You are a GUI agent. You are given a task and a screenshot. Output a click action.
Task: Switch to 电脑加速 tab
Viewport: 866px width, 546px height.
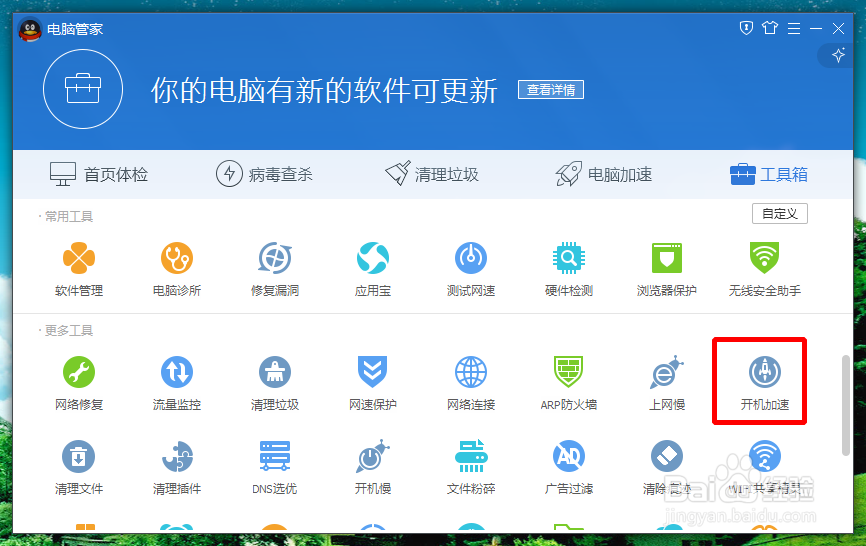click(604, 174)
